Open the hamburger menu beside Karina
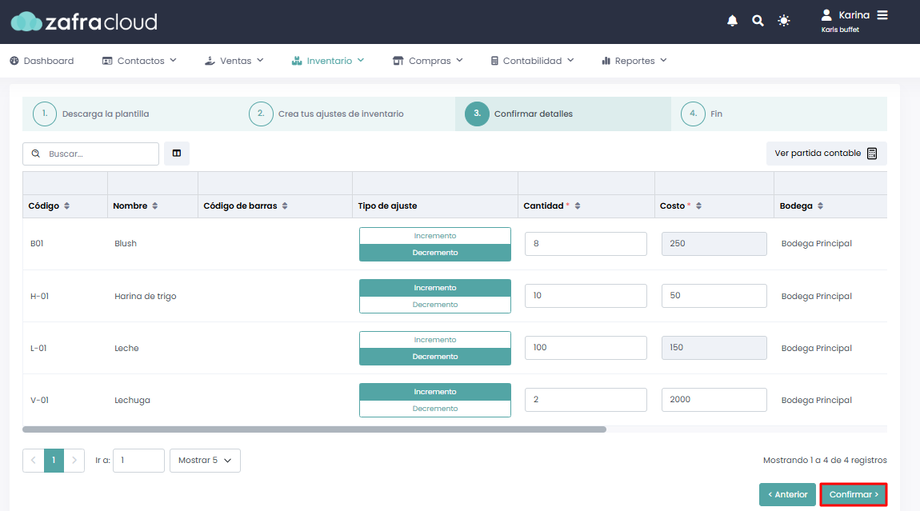This screenshot has width=920, height=511. point(882,15)
